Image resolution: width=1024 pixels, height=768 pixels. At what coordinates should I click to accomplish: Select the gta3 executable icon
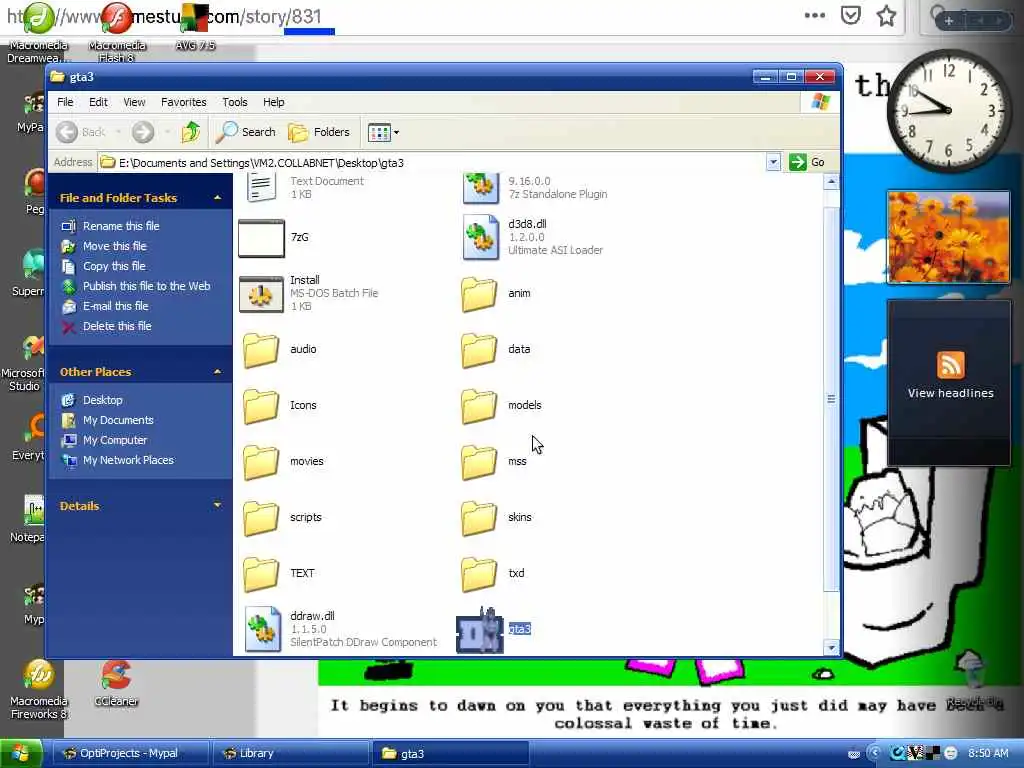pyautogui.click(x=480, y=630)
